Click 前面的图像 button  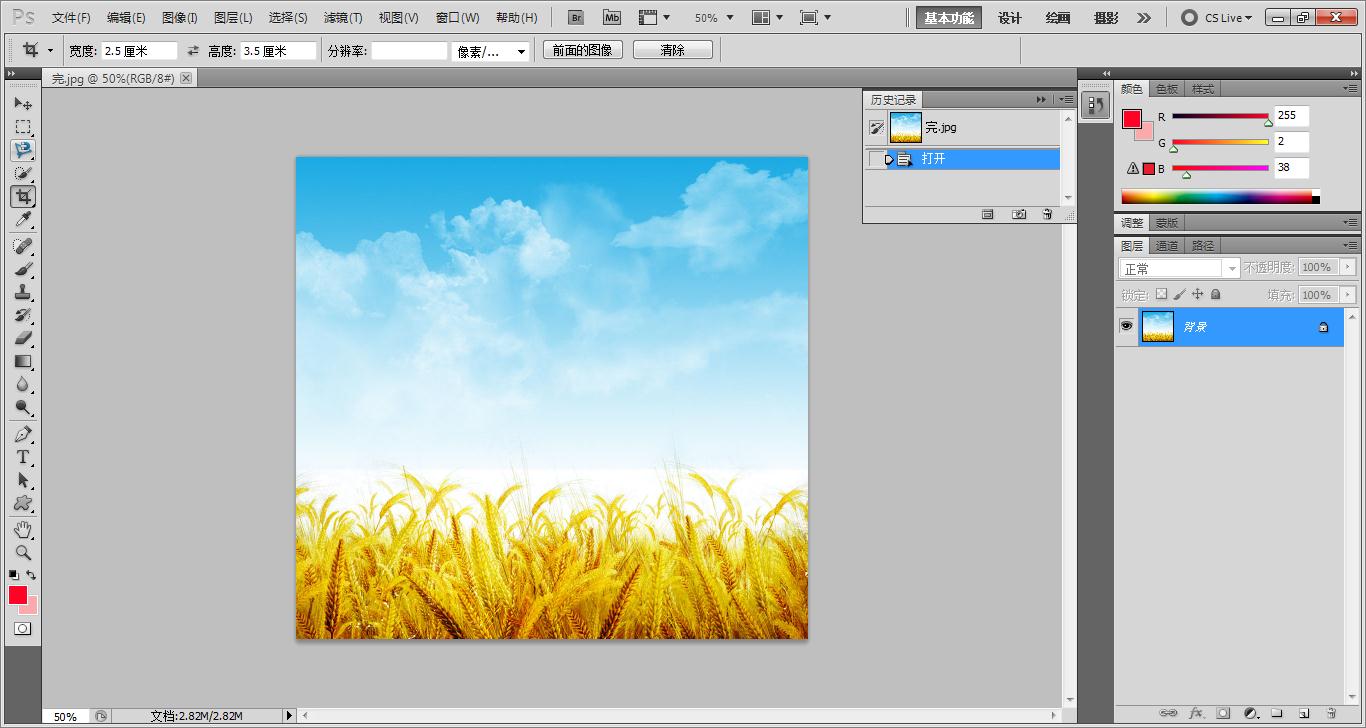pos(582,50)
